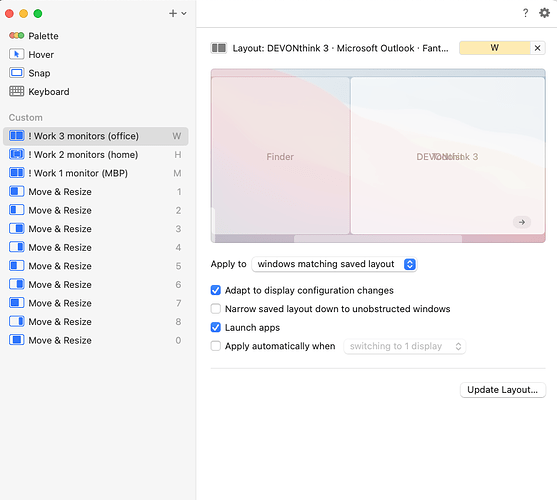Open the Snap section icon
Screen dimensions: 557x500
click(16, 73)
